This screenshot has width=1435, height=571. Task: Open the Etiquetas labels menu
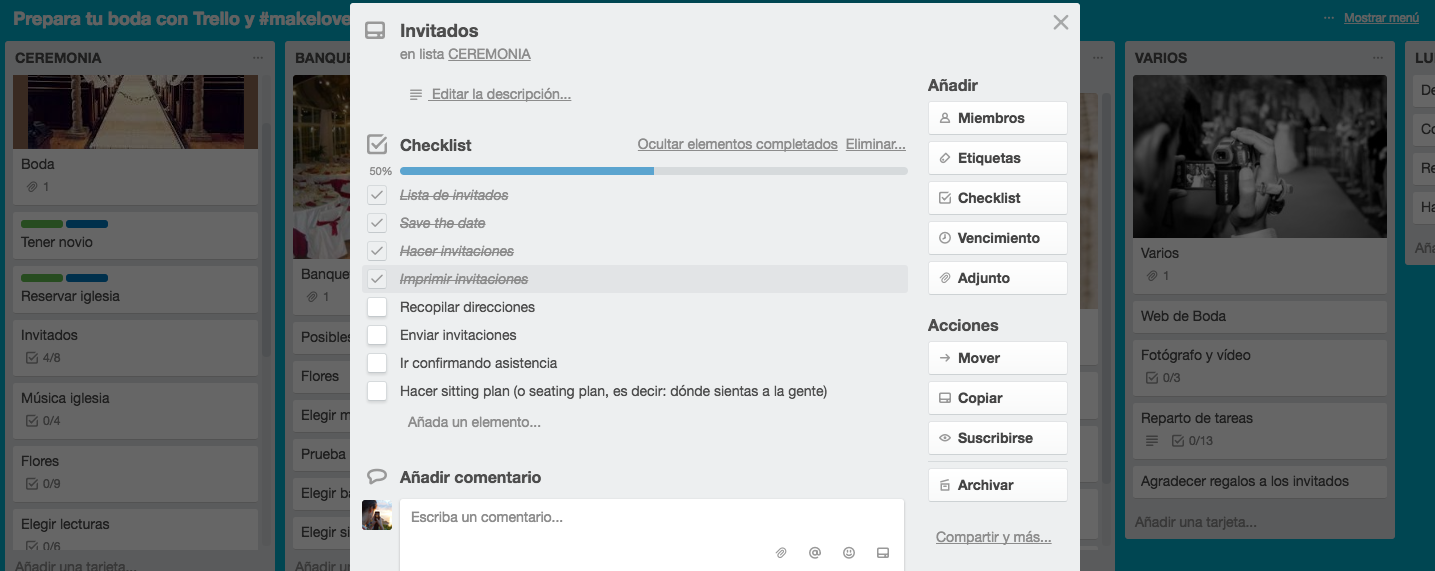click(x=997, y=158)
